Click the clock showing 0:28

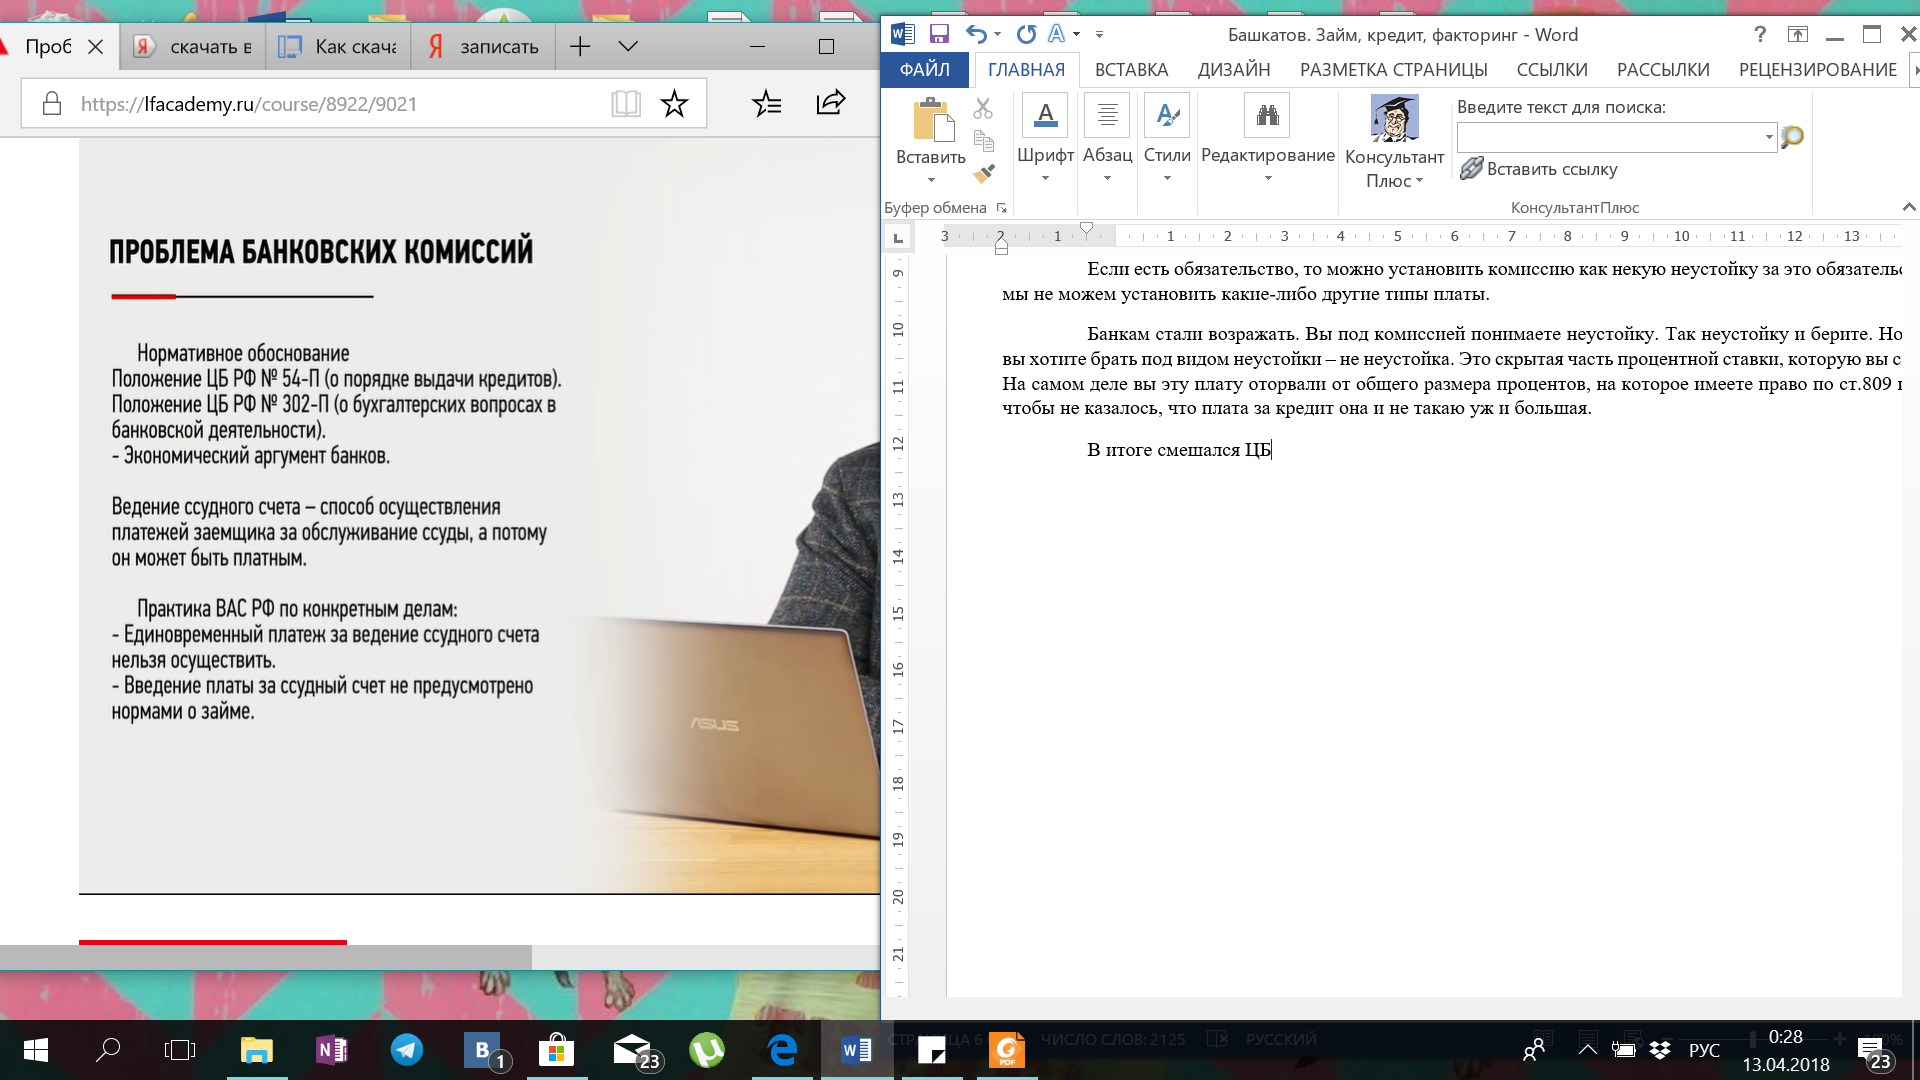point(1785,1037)
